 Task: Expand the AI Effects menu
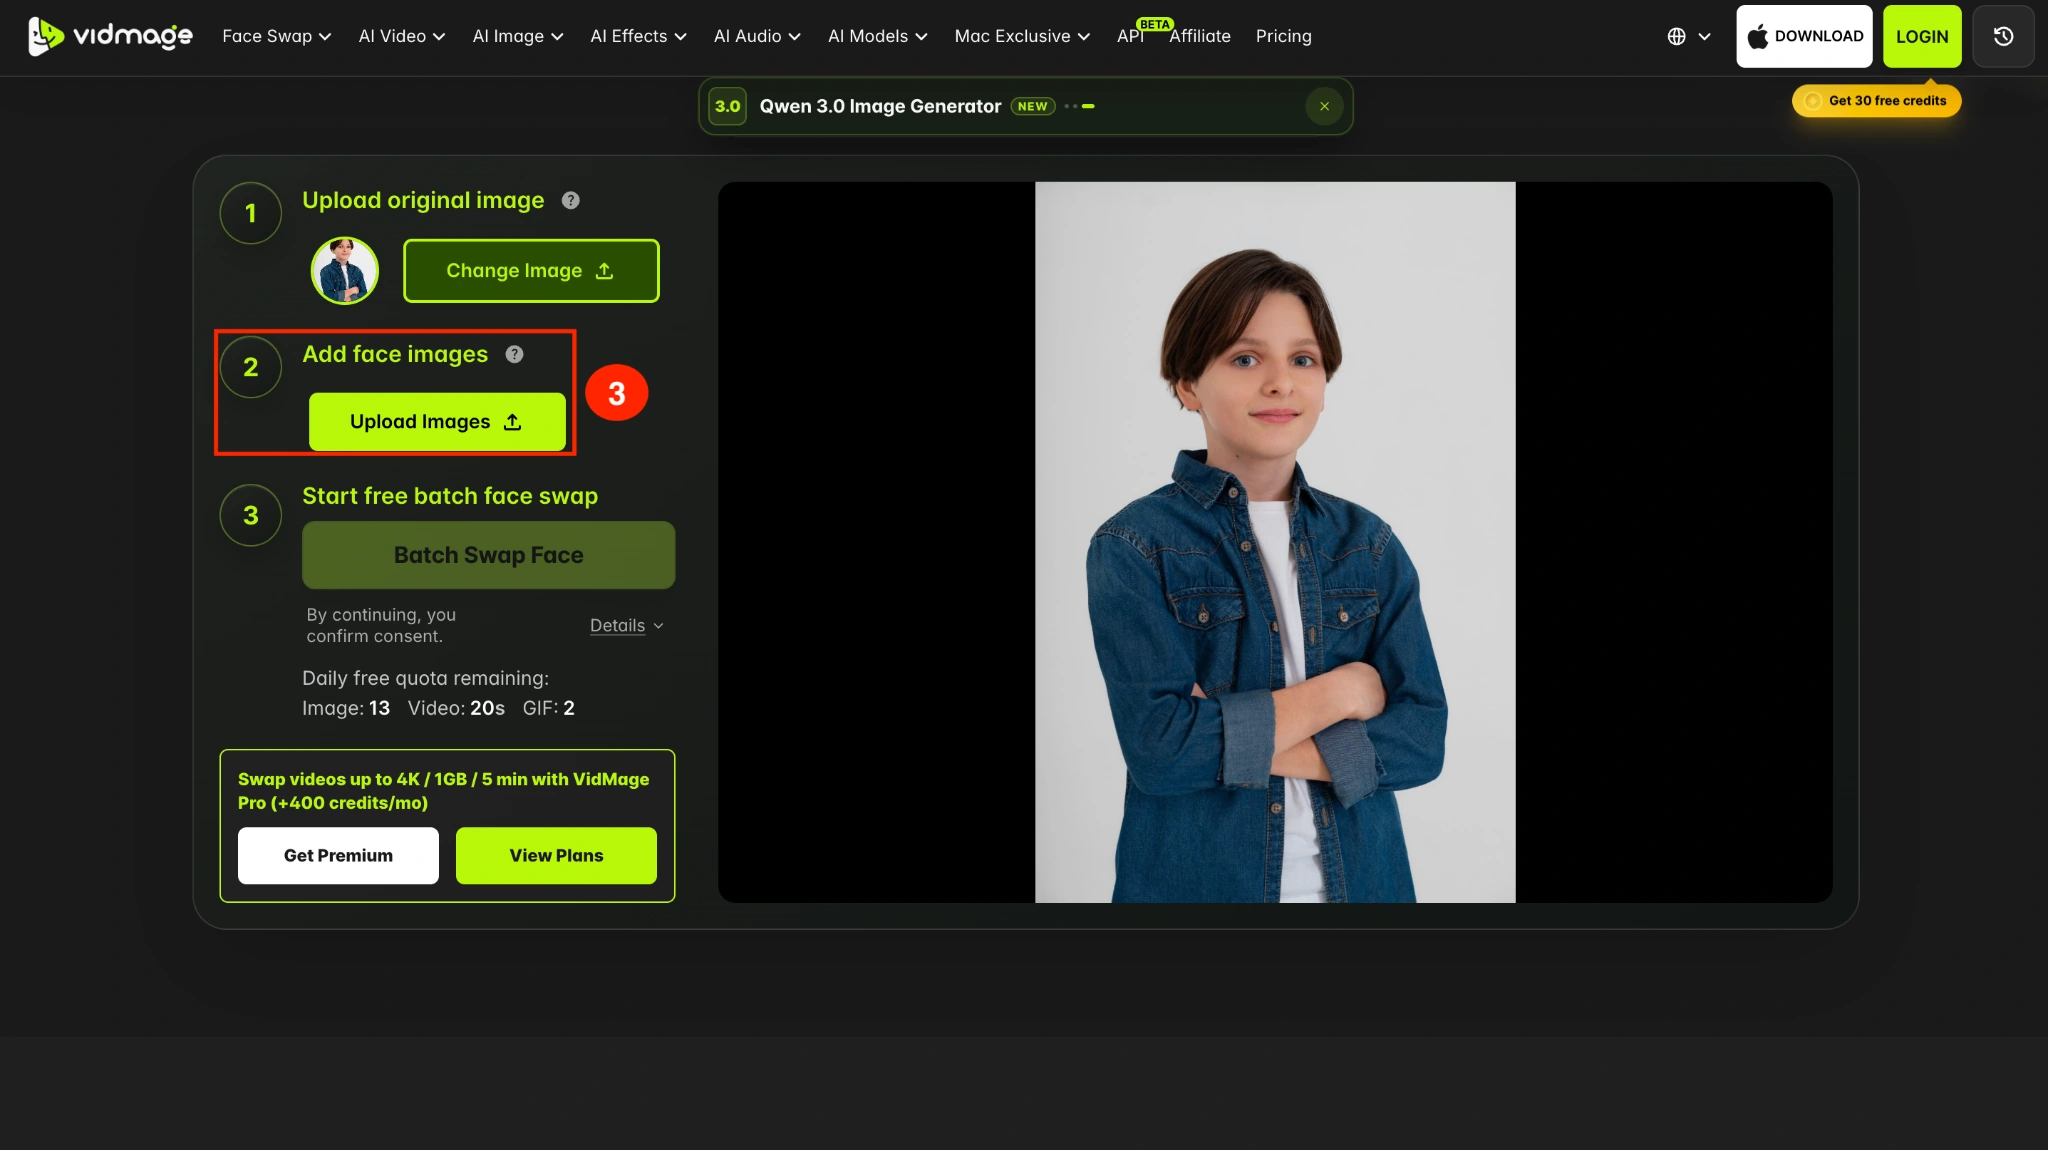point(638,36)
